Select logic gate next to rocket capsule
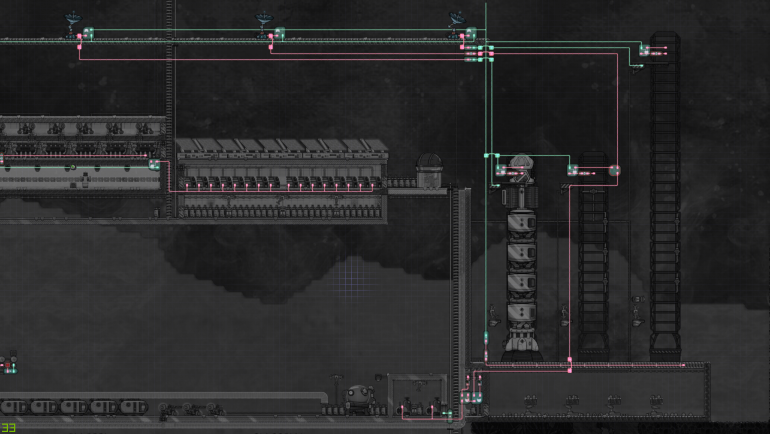The height and width of the screenshot is (434, 770). click(x=501, y=170)
